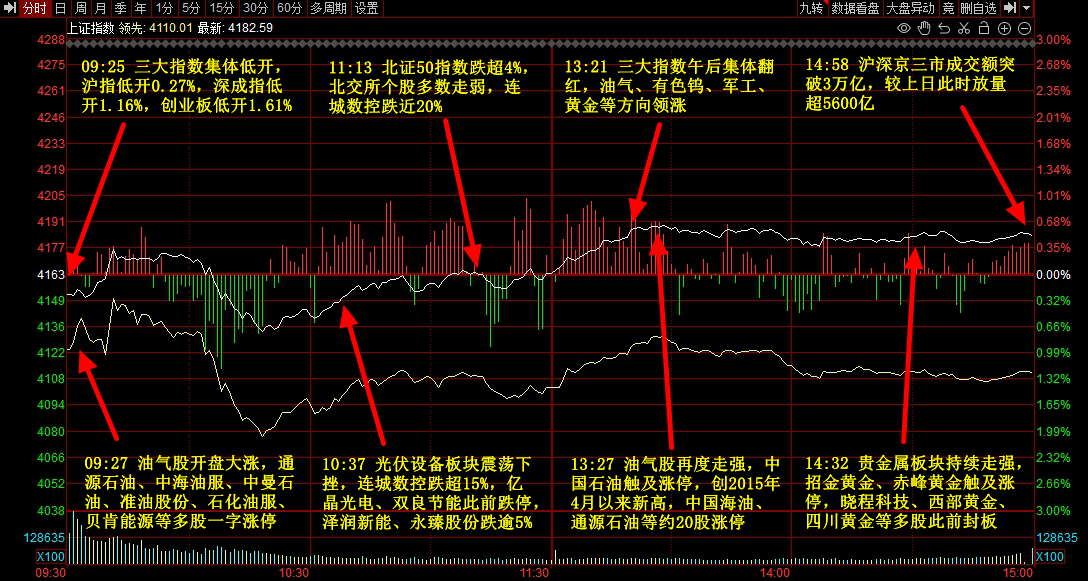Click the 大盘异动 button

(x=911, y=8)
